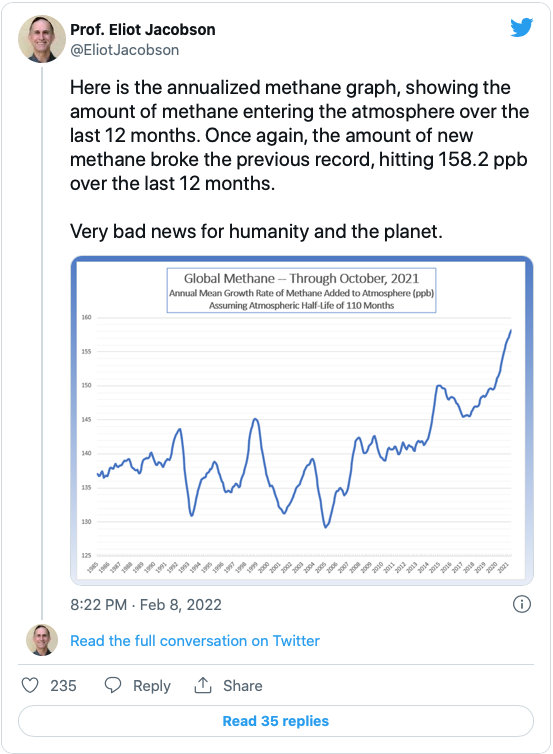The image size is (553, 754).
Task: Open the Prof. Eliot Jacobson display name
Action: click(143, 30)
